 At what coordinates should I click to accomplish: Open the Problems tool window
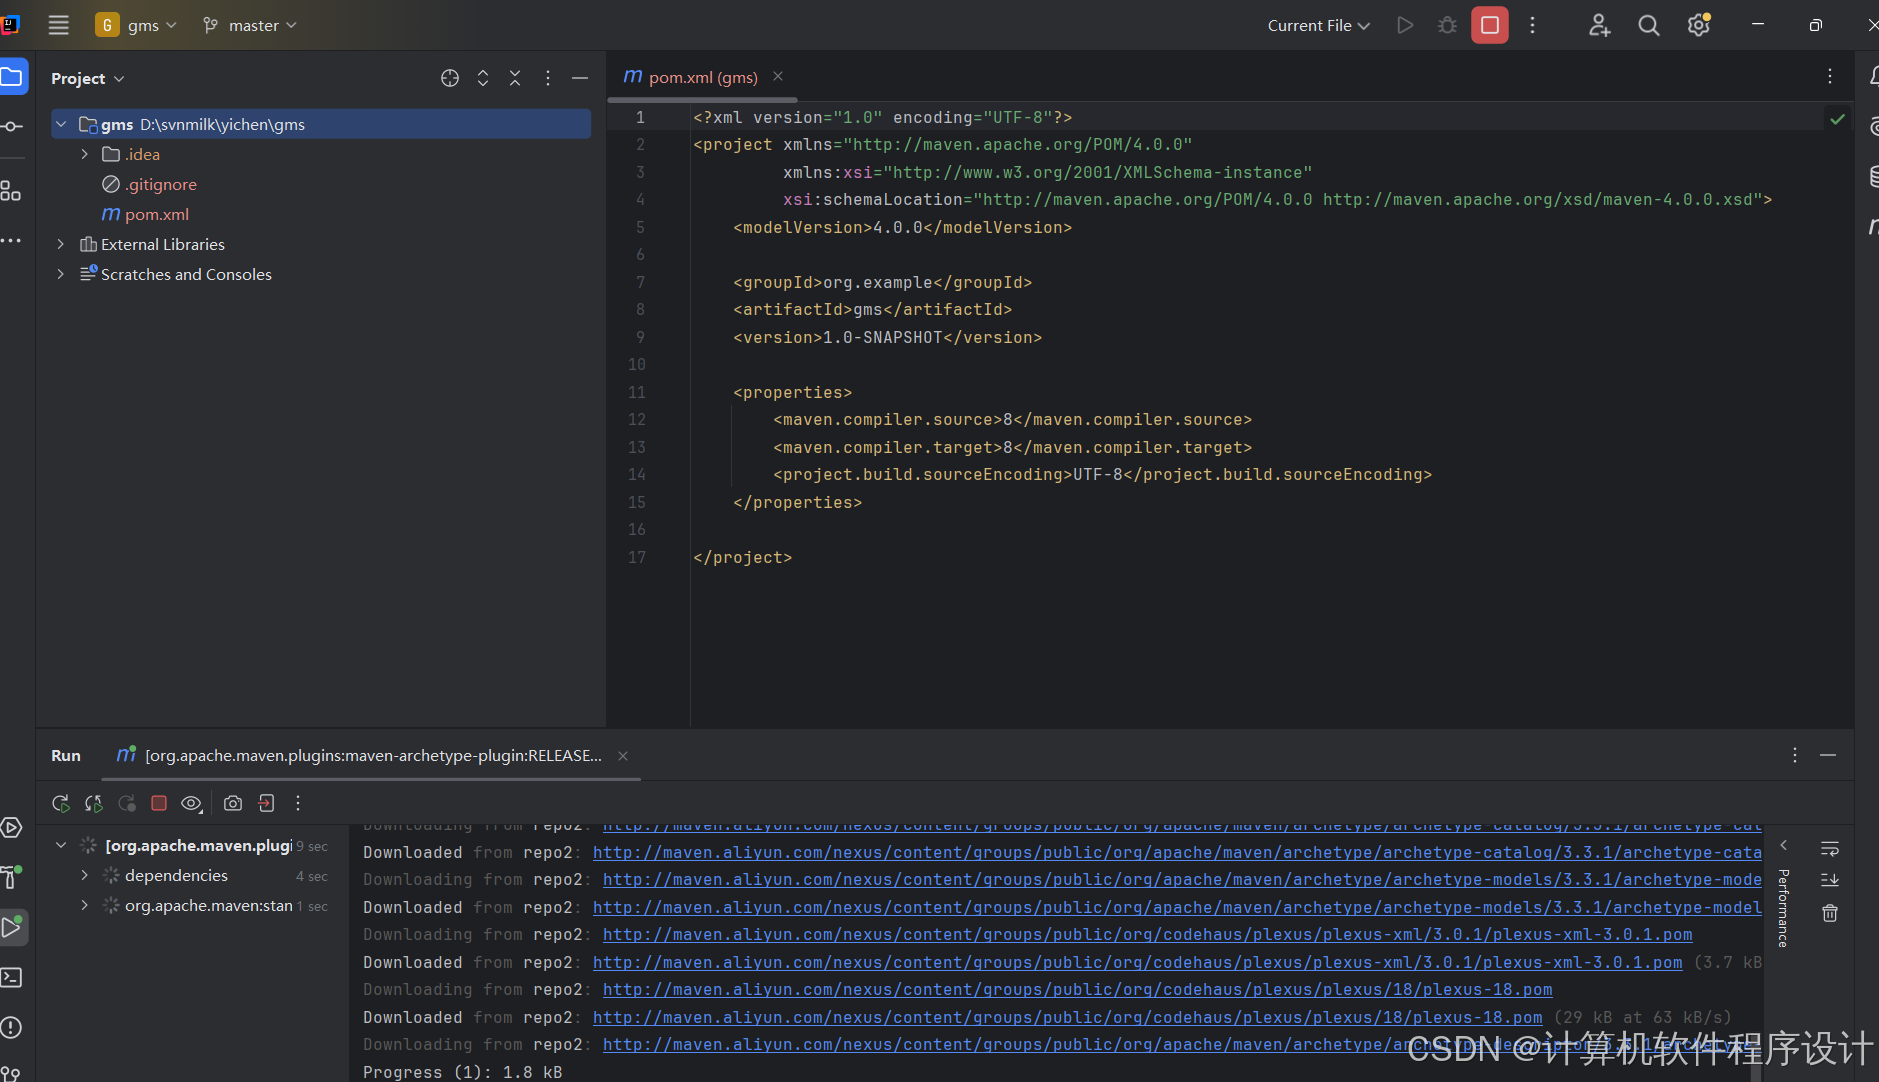(x=11, y=1027)
